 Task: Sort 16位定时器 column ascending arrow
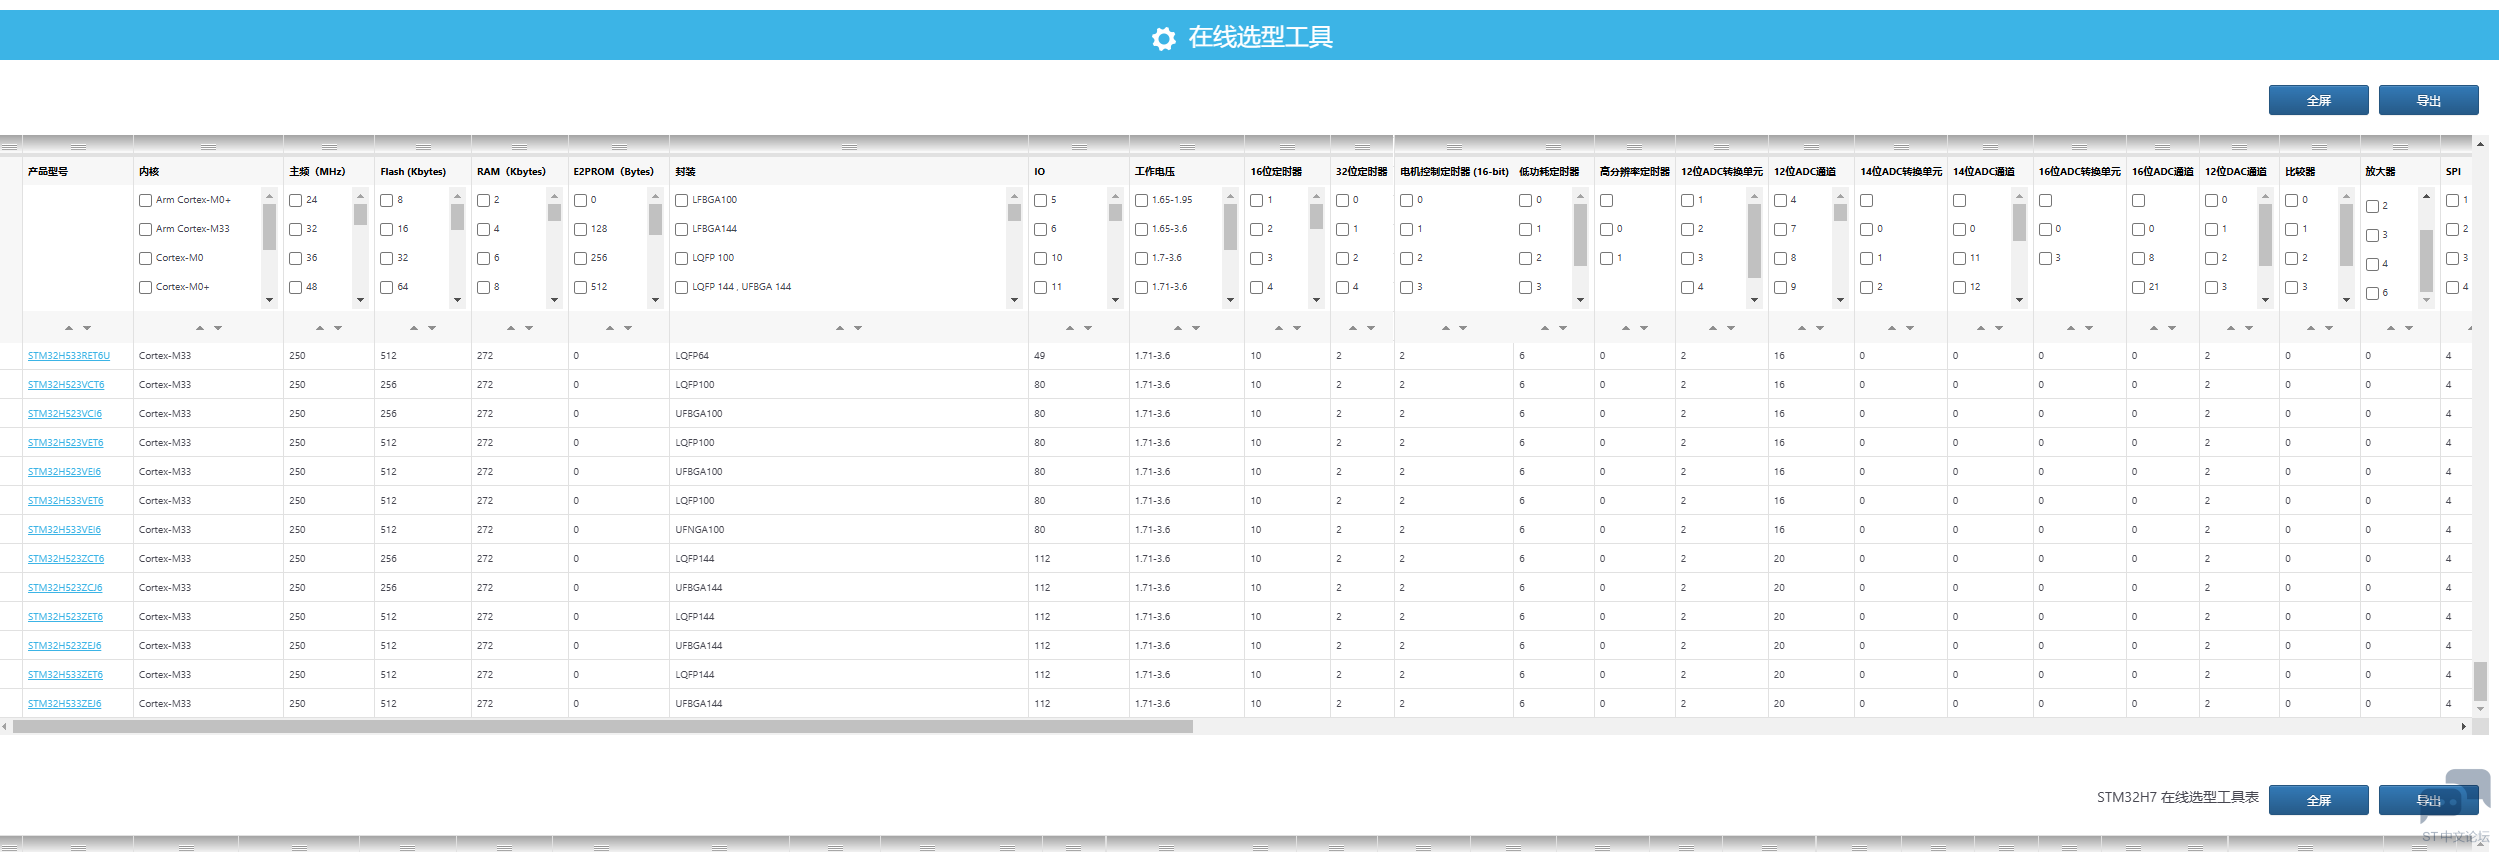pyautogui.click(x=1279, y=328)
